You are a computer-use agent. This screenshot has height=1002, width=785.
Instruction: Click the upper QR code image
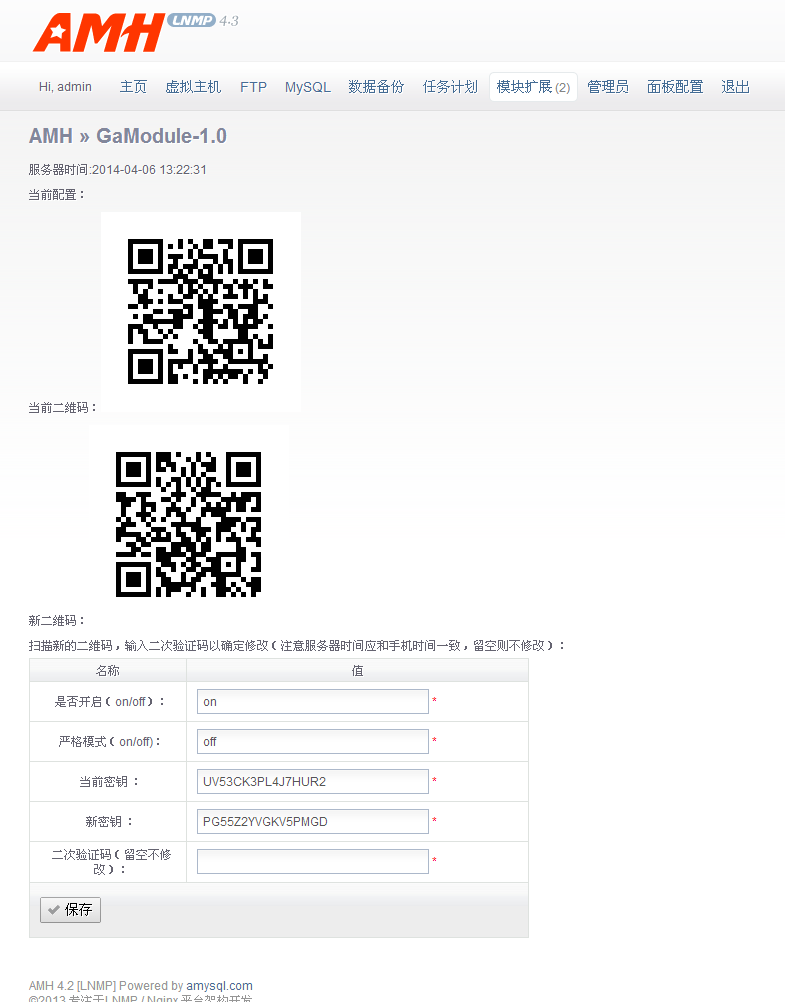(x=200, y=311)
